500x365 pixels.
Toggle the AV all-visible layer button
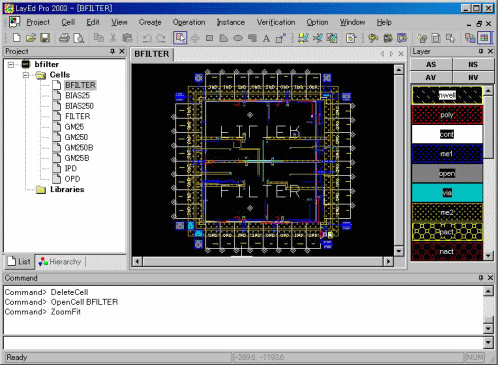(x=431, y=77)
